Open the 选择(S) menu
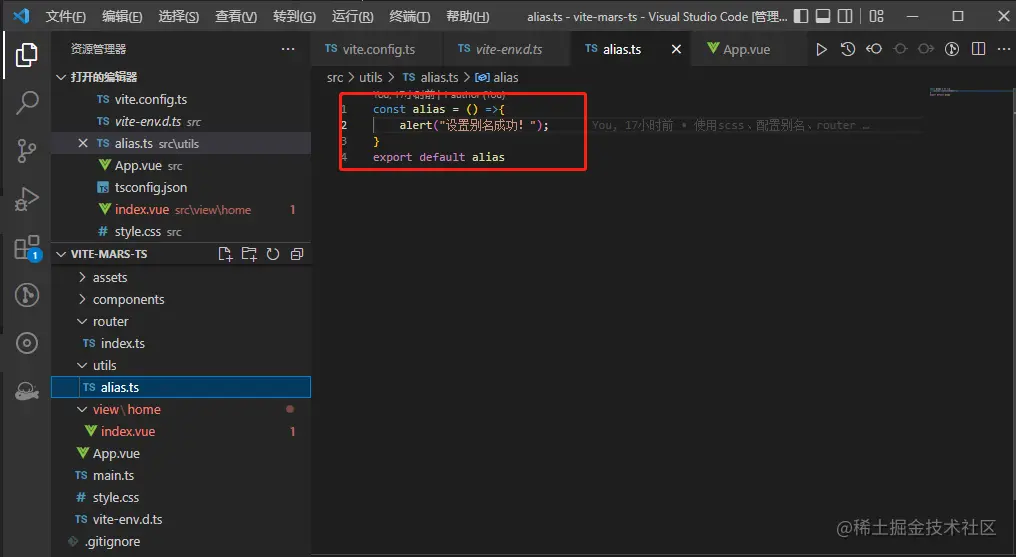 (179, 16)
